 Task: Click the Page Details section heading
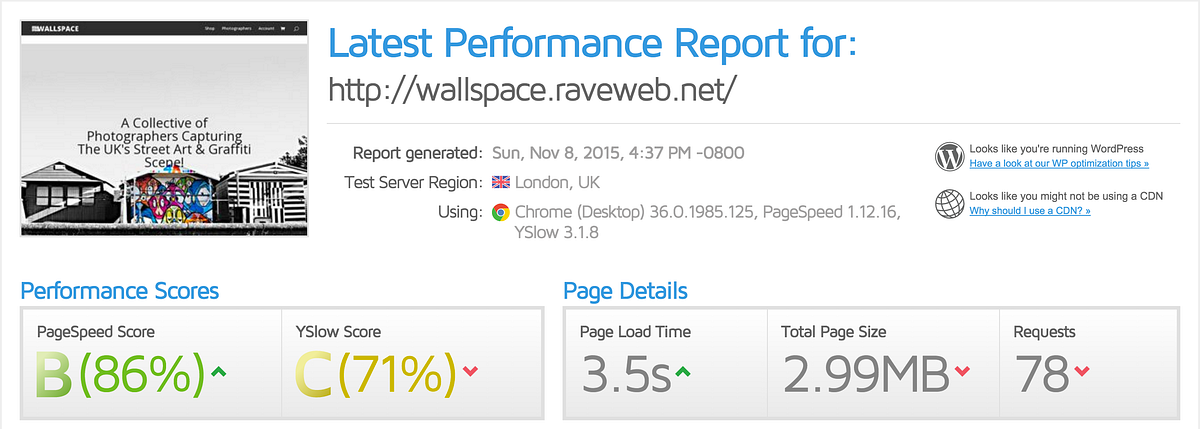(x=625, y=292)
